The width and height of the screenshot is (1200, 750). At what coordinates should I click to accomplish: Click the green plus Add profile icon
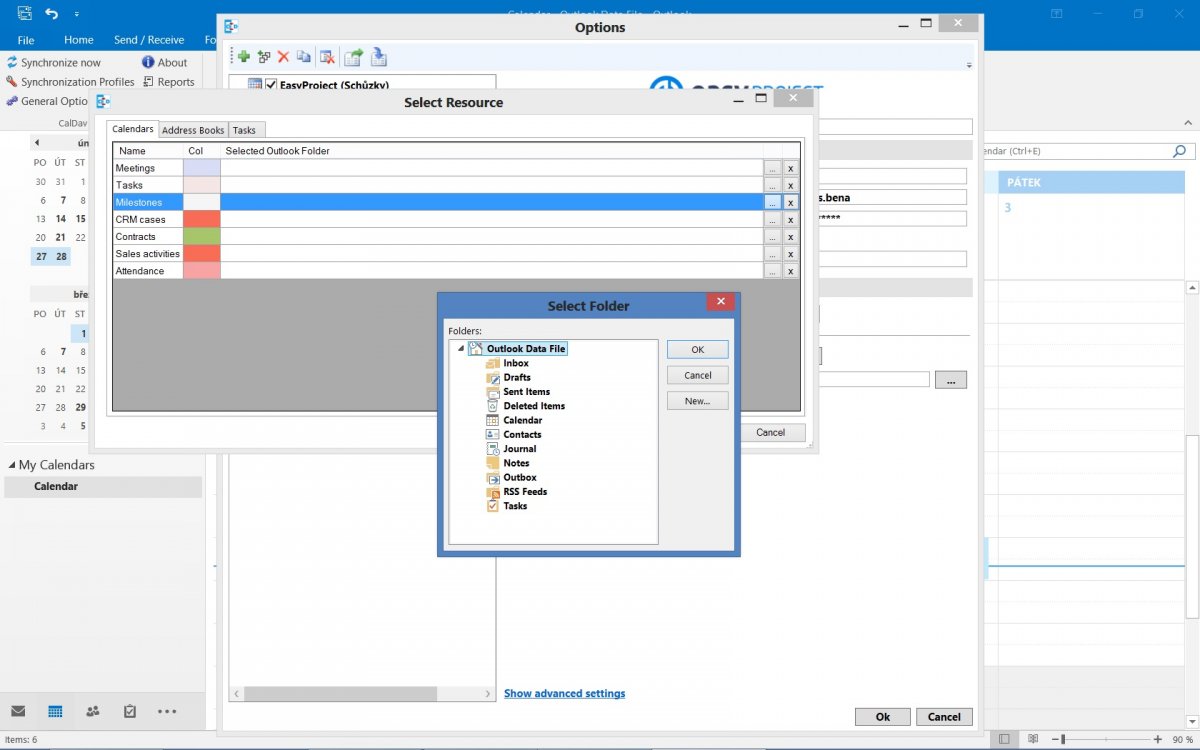243,57
